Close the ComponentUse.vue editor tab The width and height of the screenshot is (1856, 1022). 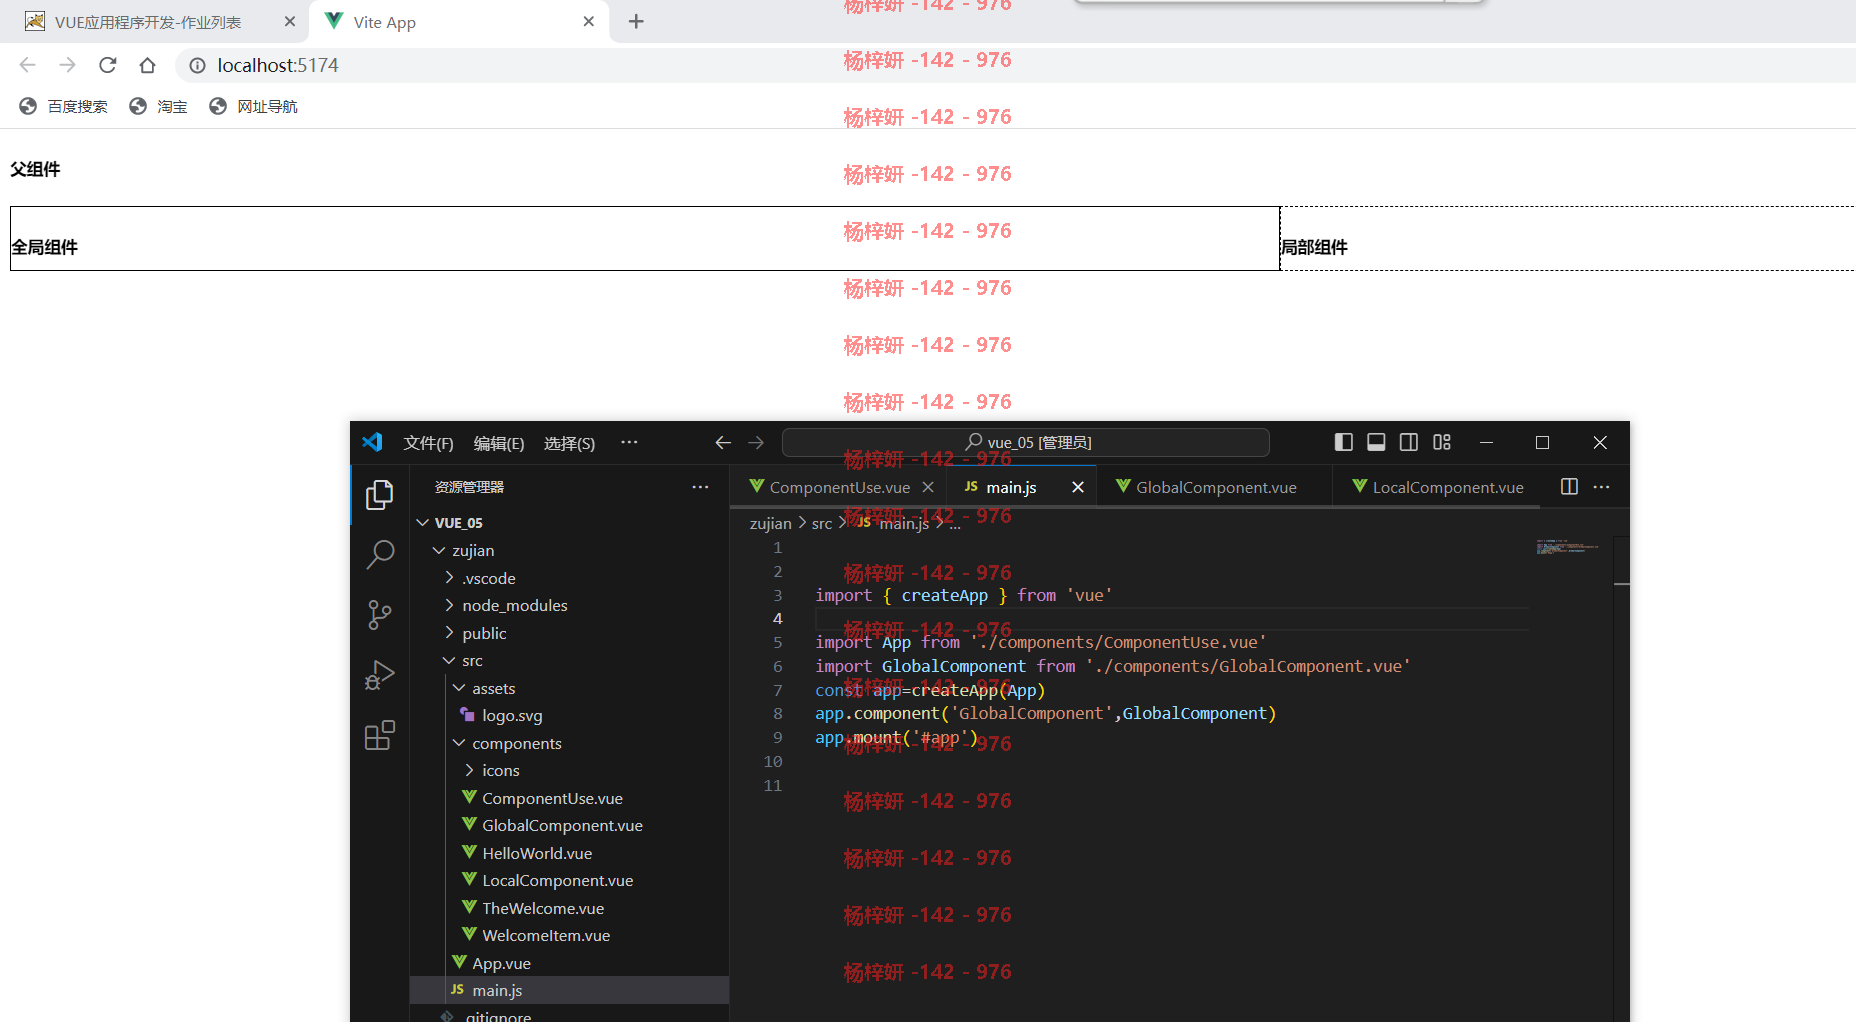928,487
